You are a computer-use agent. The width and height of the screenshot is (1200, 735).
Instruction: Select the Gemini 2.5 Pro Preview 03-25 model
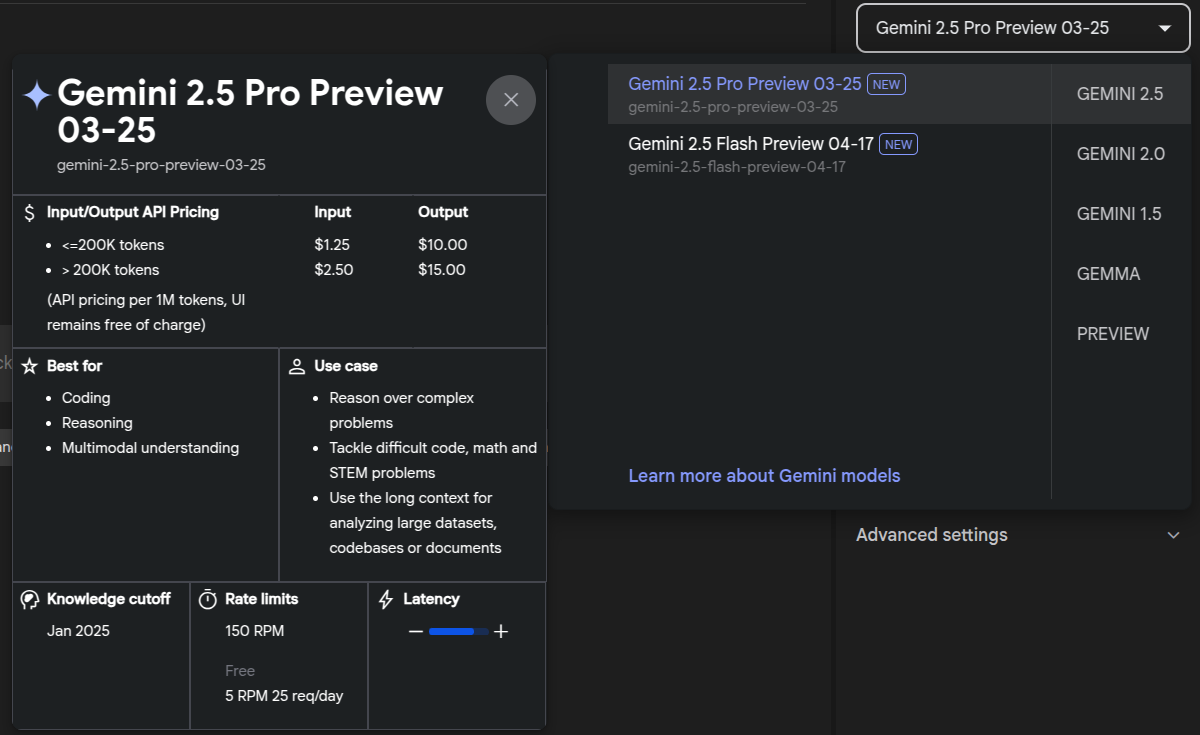(x=829, y=94)
